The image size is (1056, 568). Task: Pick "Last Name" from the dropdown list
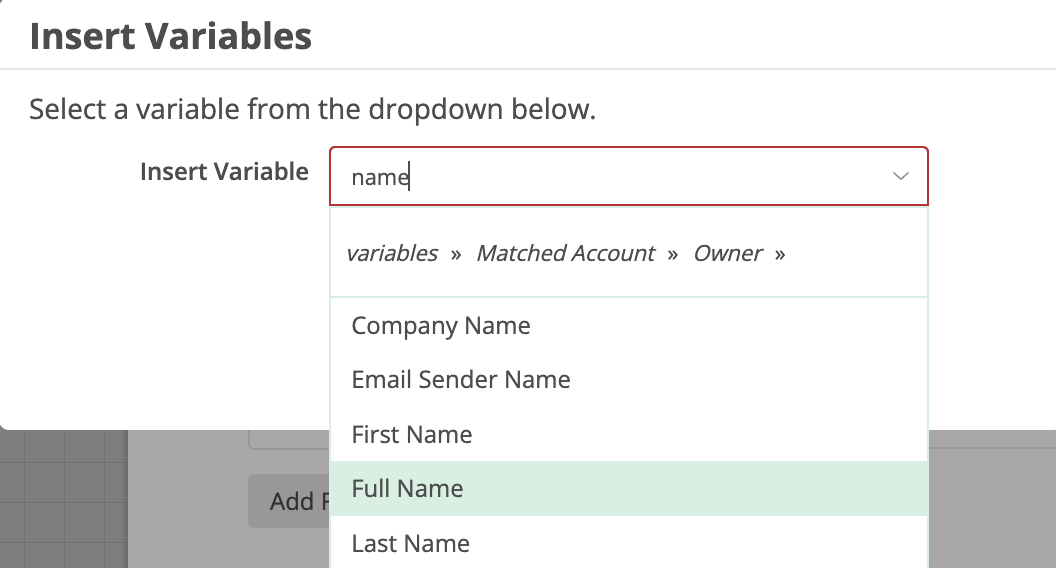tap(411, 544)
